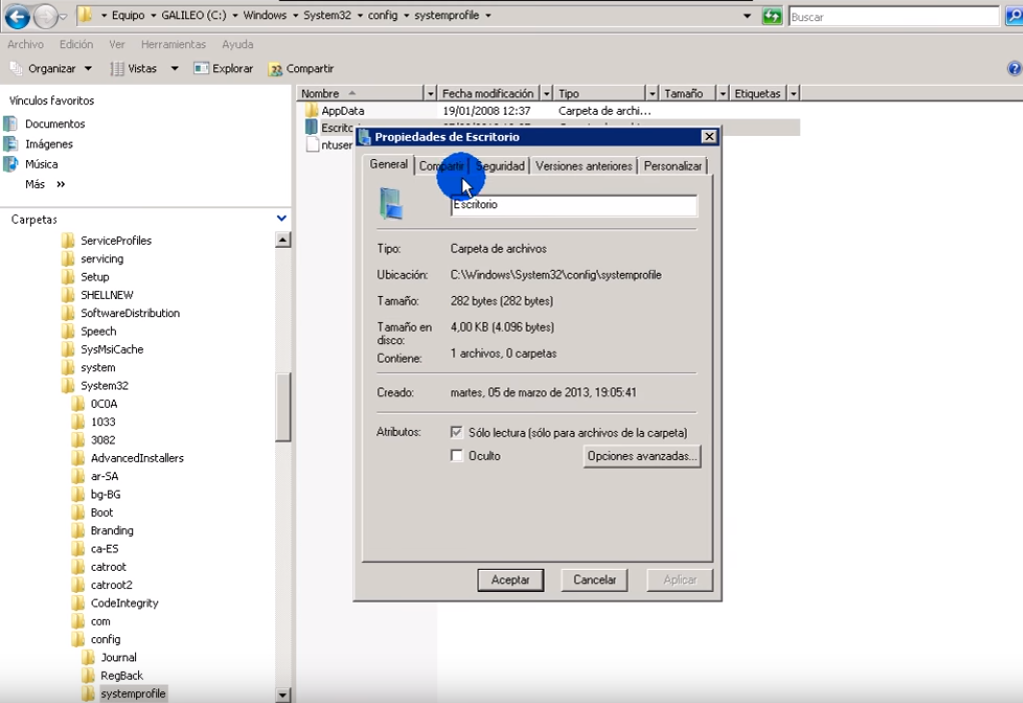Enable the Oculto attribute checkbox
The height and width of the screenshot is (703, 1023).
(457, 455)
